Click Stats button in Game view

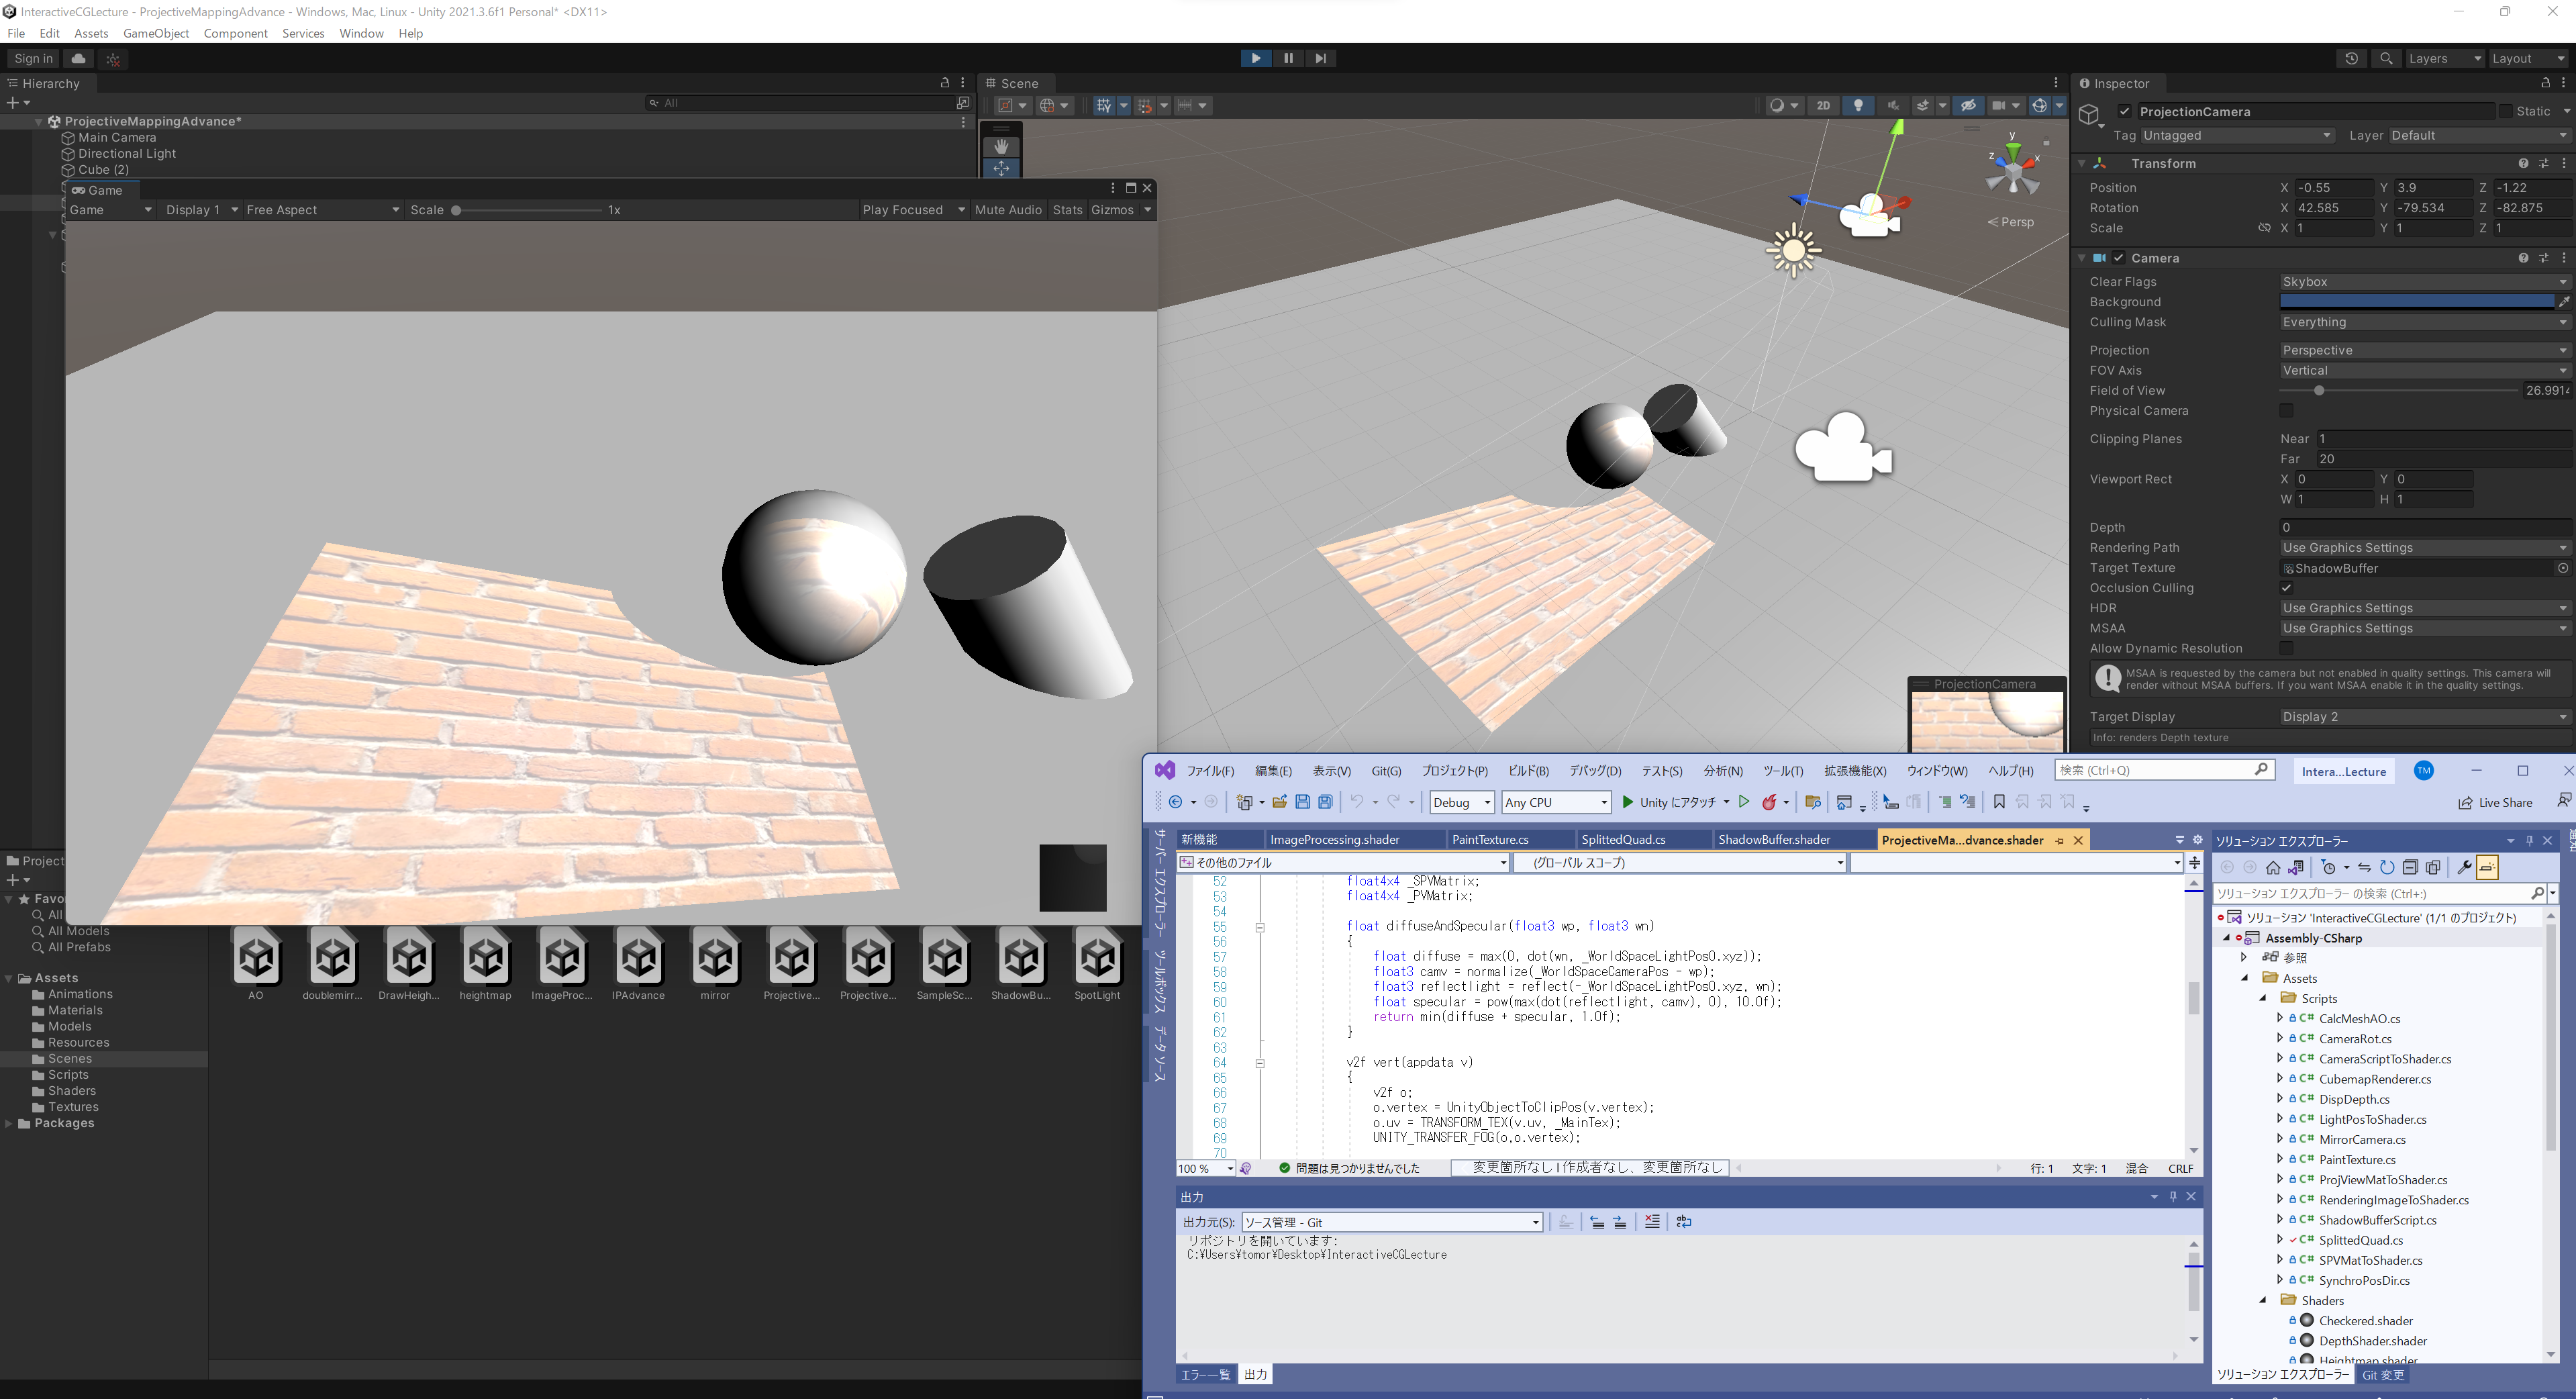[x=1067, y=210]
